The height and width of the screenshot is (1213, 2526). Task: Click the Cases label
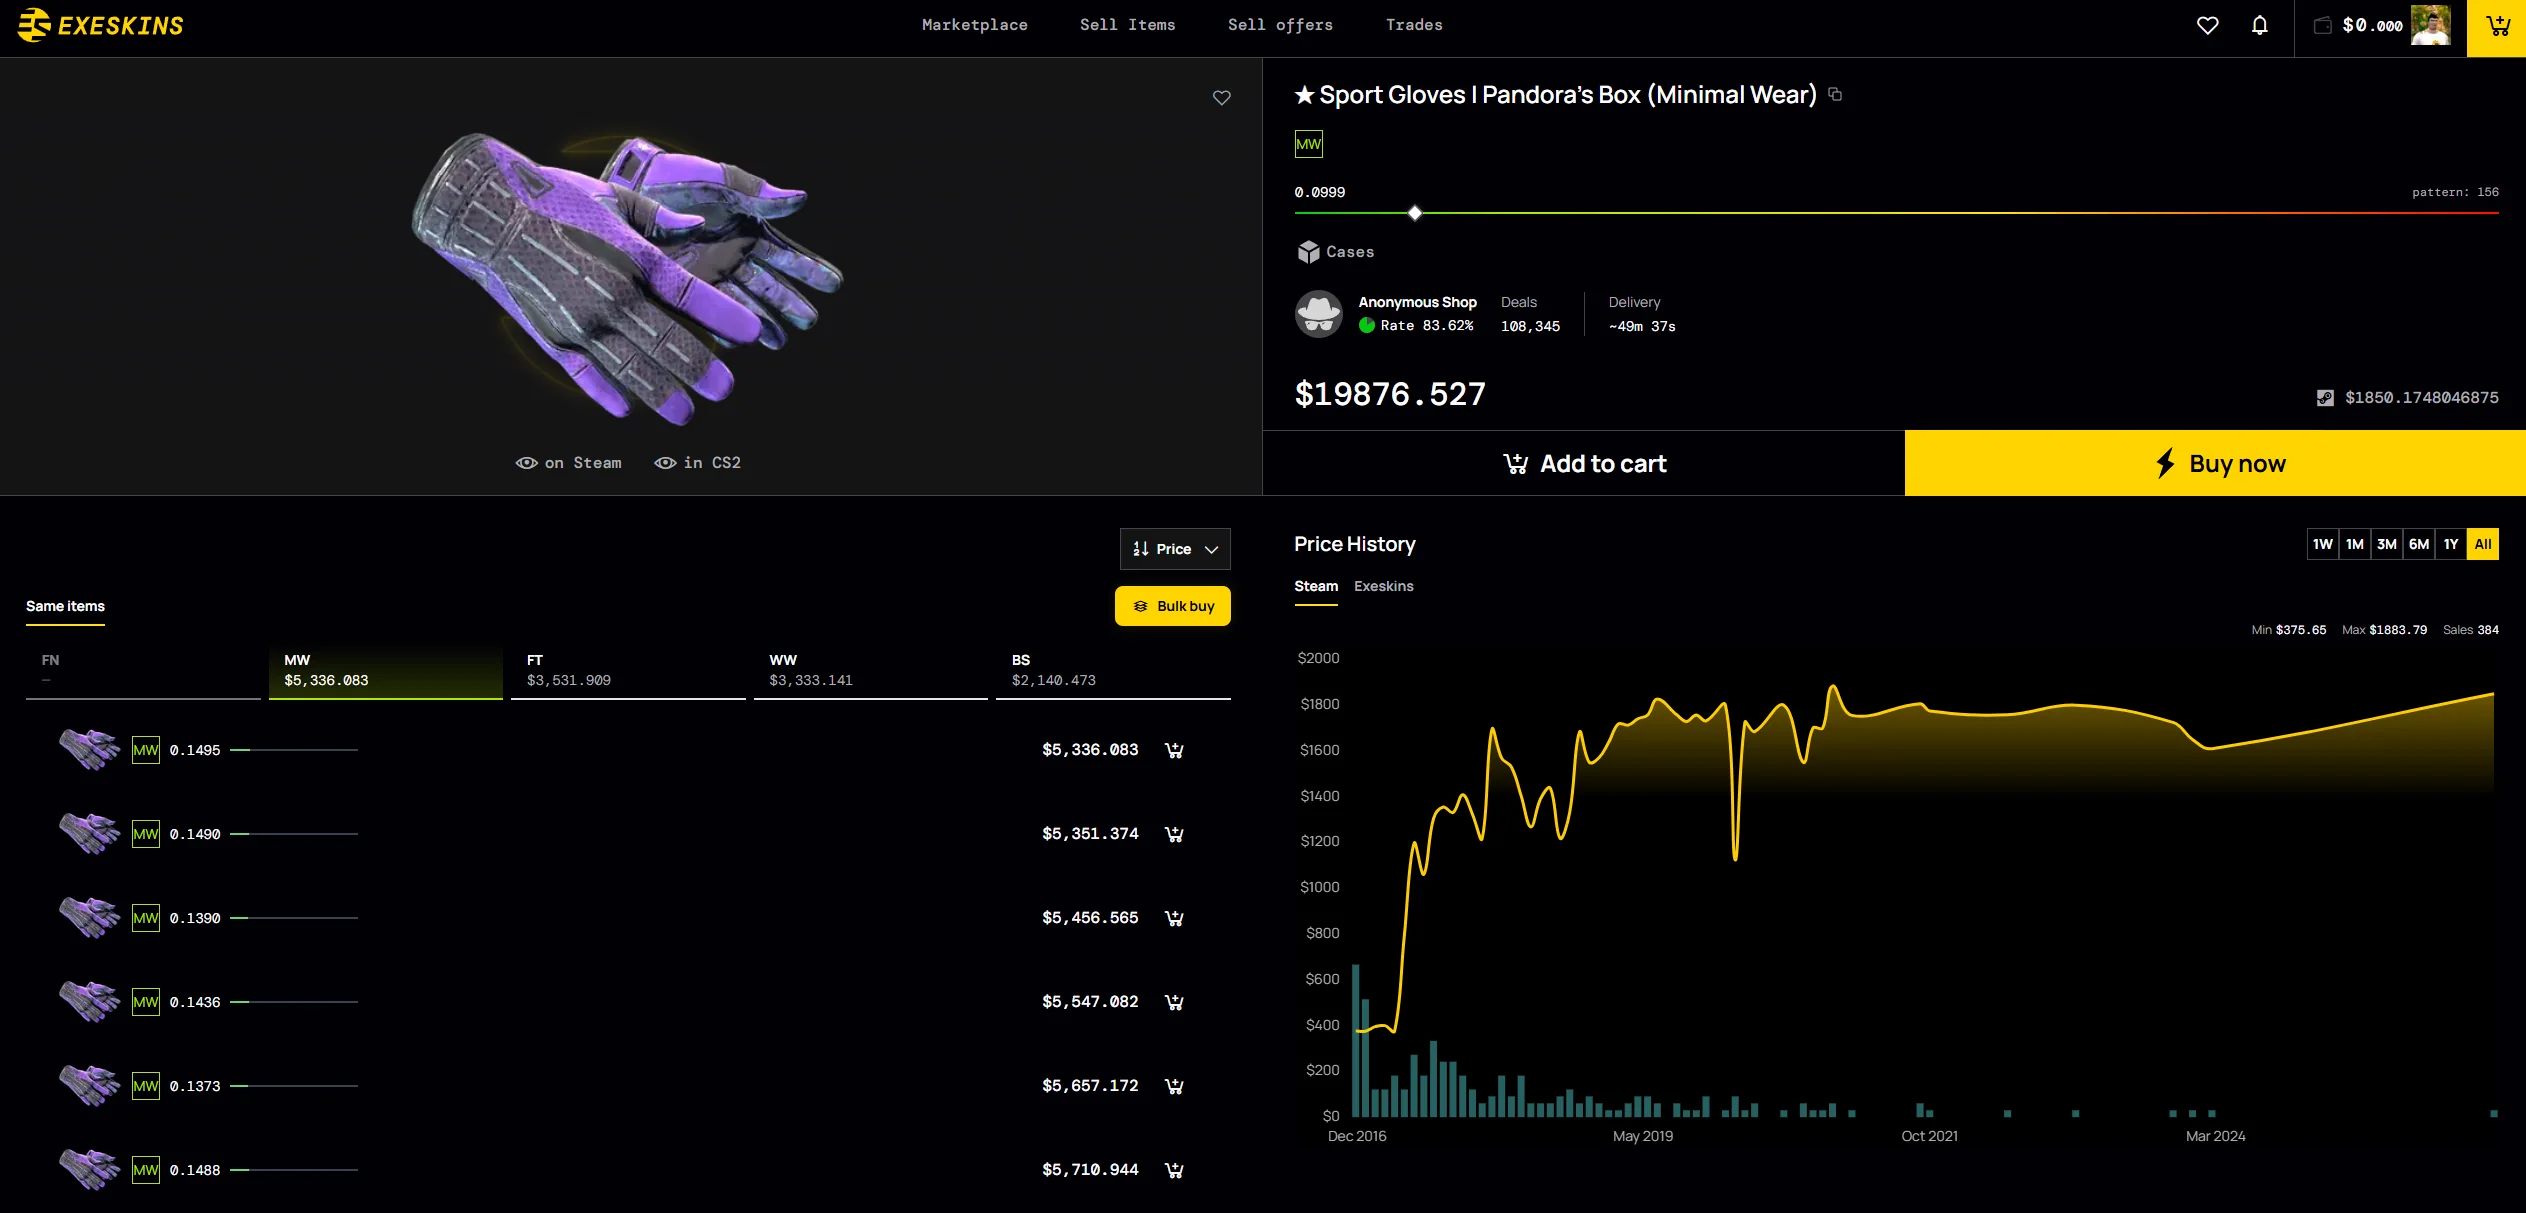pos(1350,252)
